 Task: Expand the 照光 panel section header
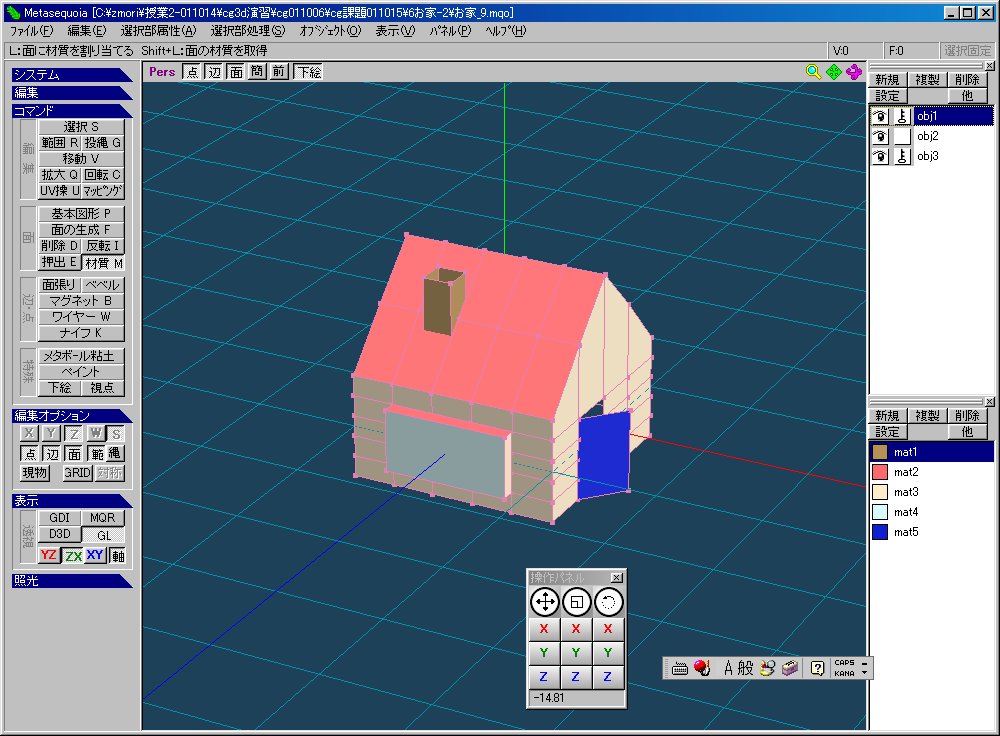click(72, 580)
